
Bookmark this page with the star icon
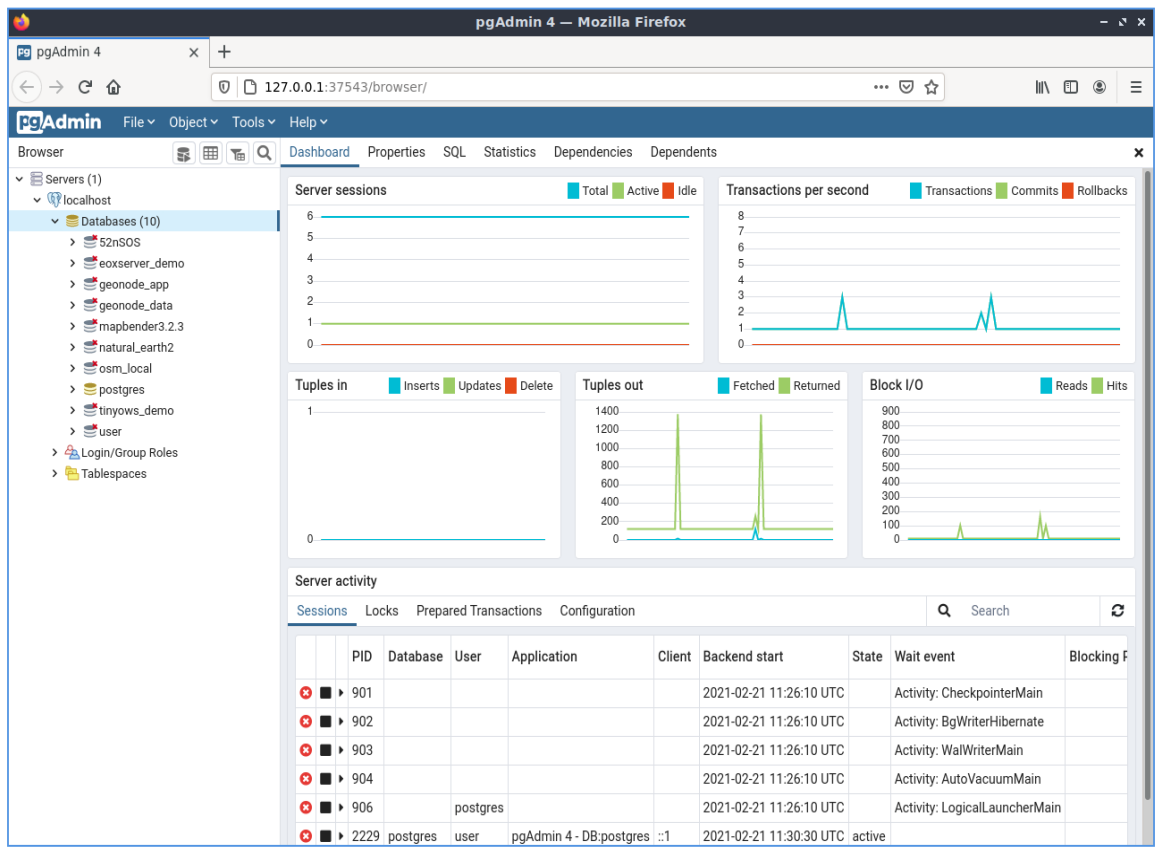click(x=932, y=87)
